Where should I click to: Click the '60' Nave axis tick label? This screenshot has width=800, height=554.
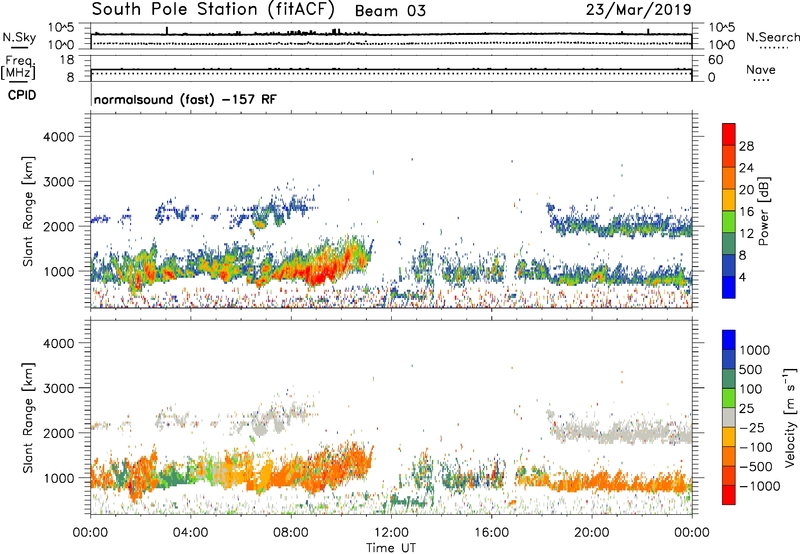(x=716, y=60)
